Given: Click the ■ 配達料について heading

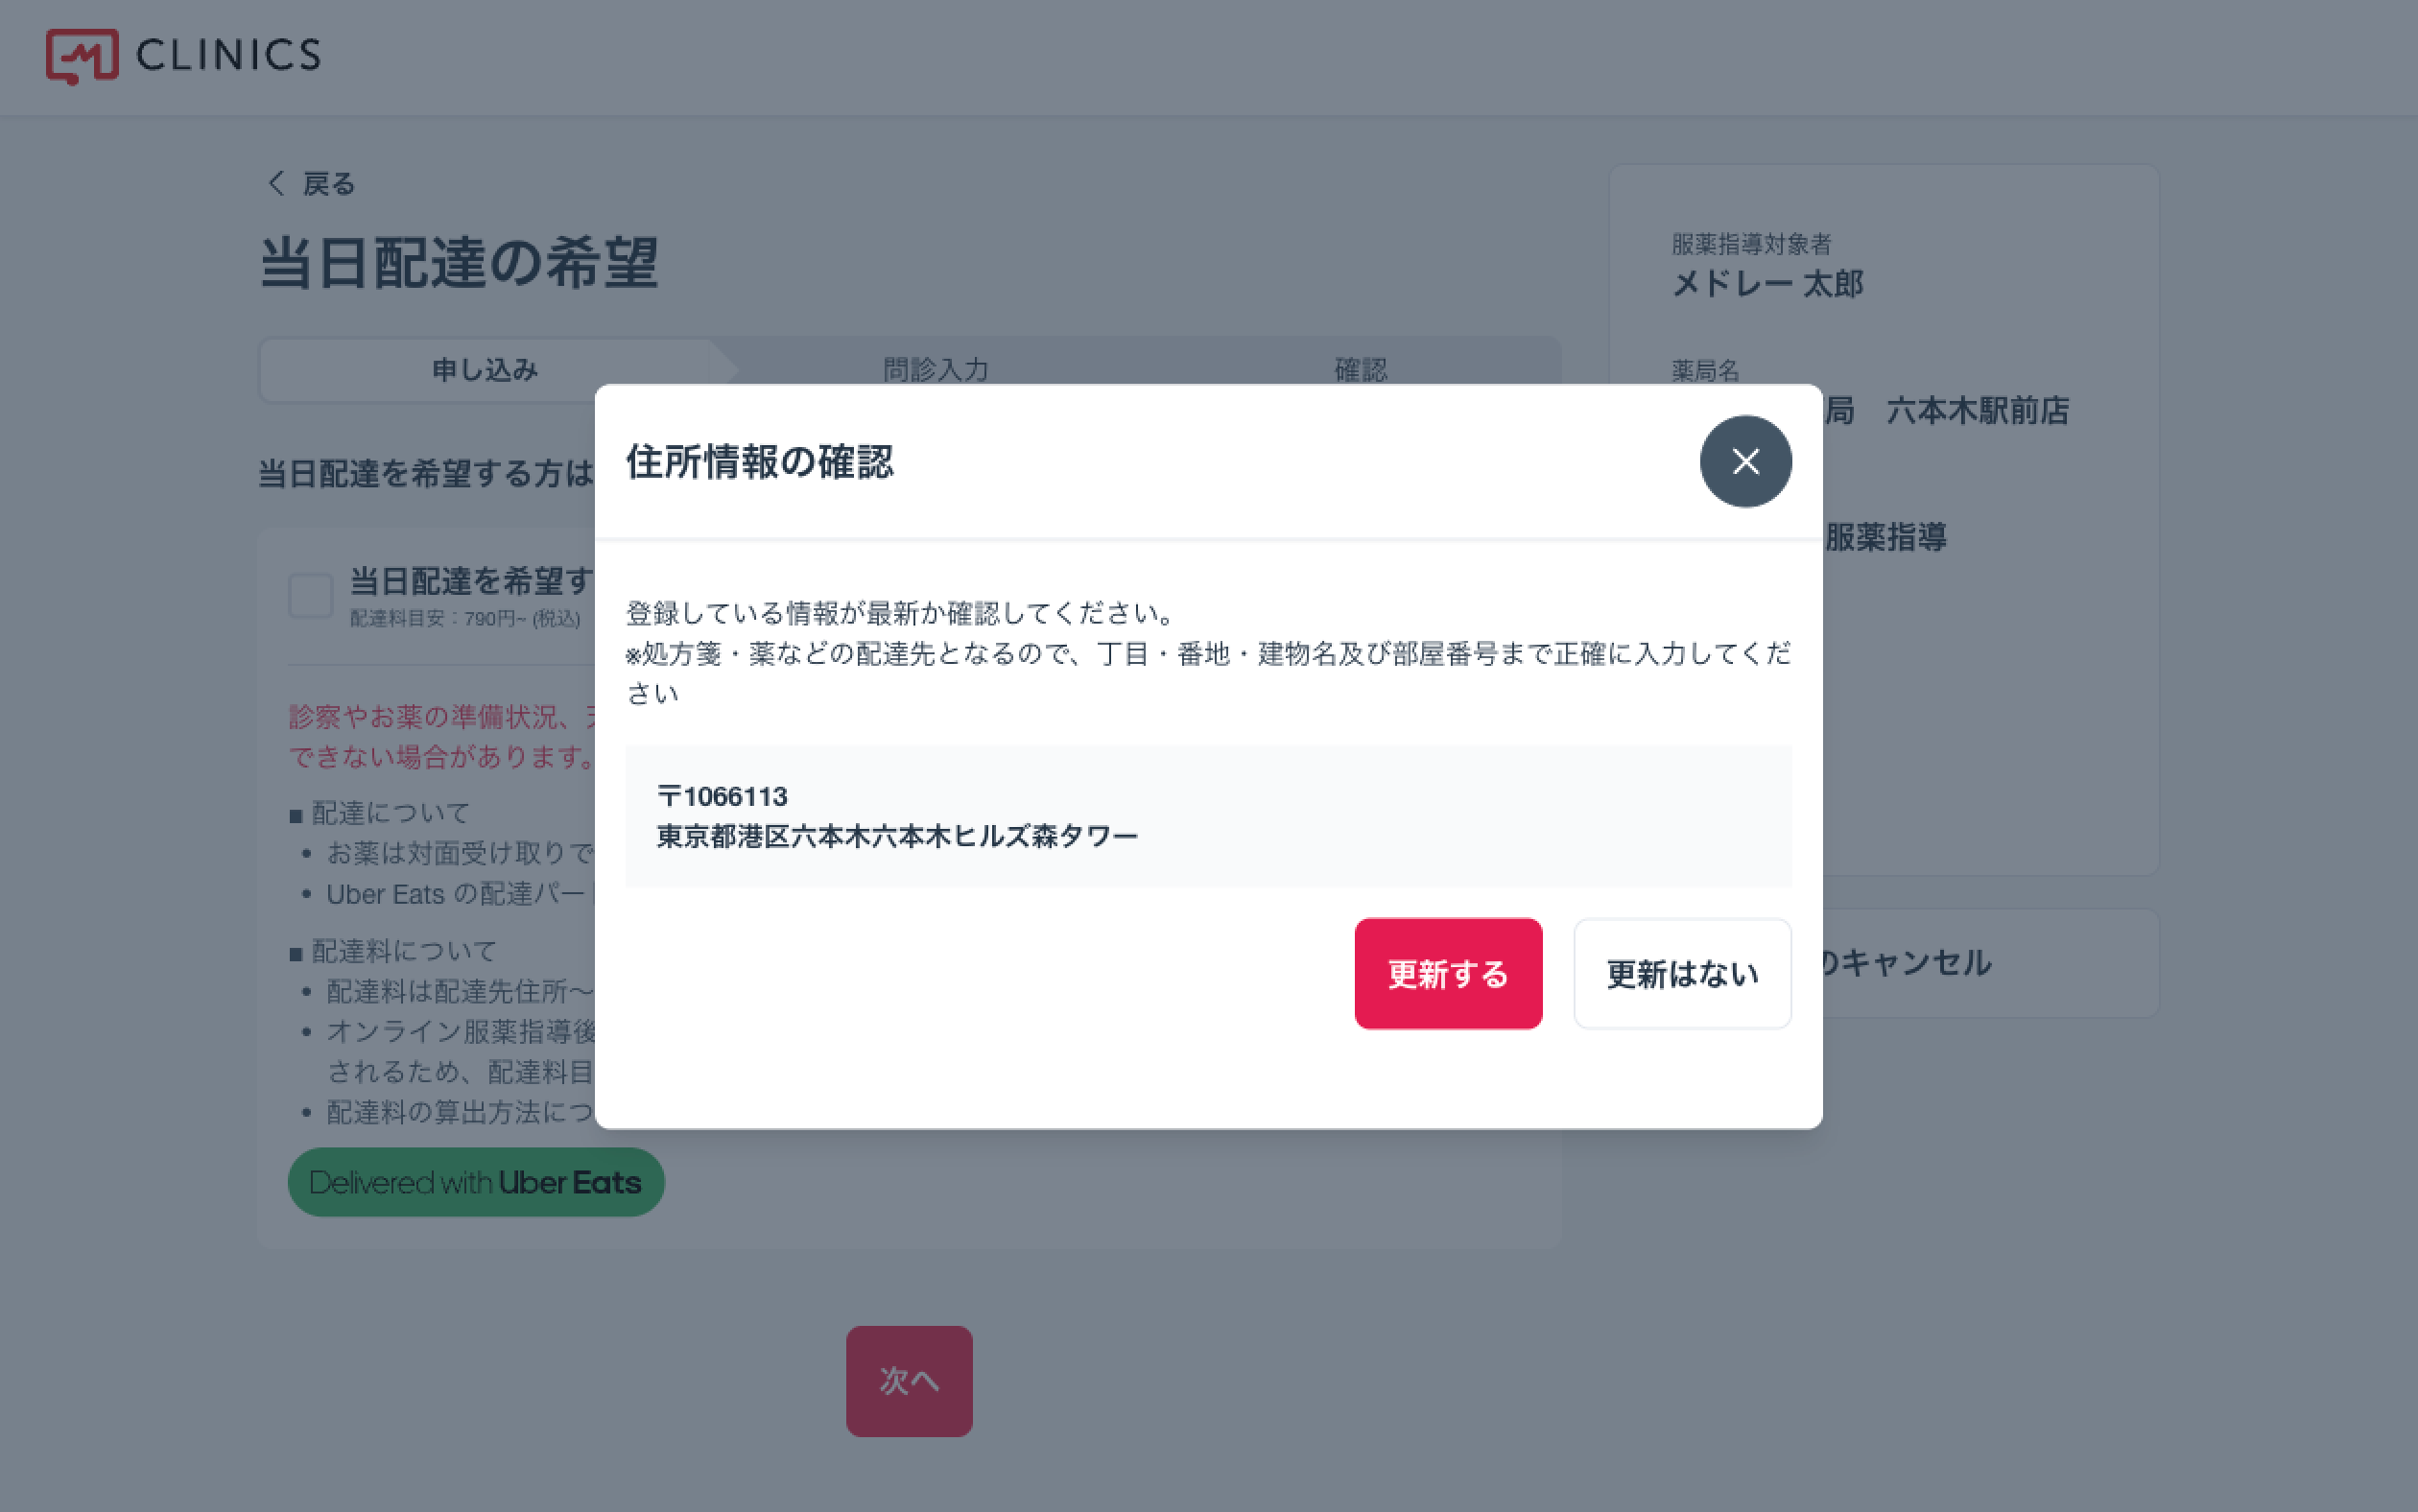Looking at the screenshot, I should point(393,951).
